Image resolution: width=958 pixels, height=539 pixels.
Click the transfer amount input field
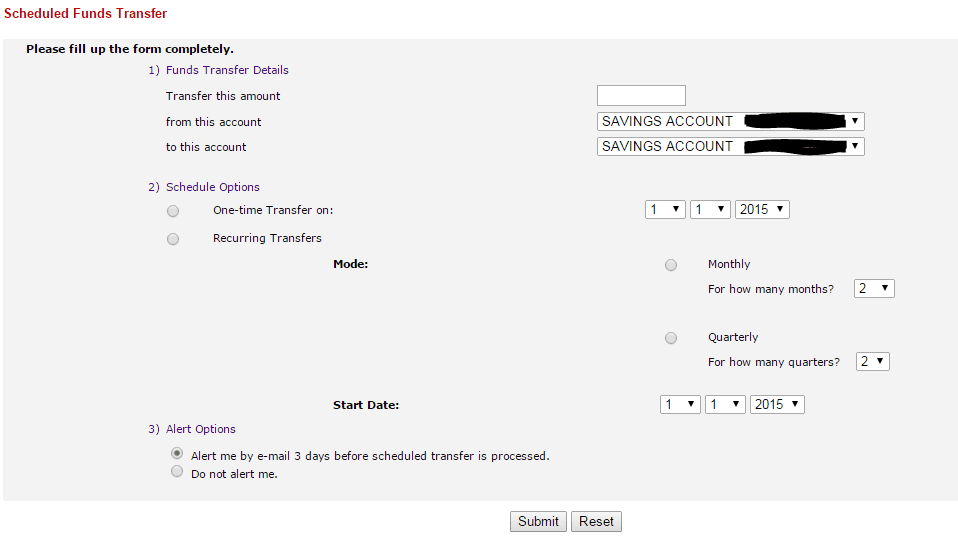[641, 96]
